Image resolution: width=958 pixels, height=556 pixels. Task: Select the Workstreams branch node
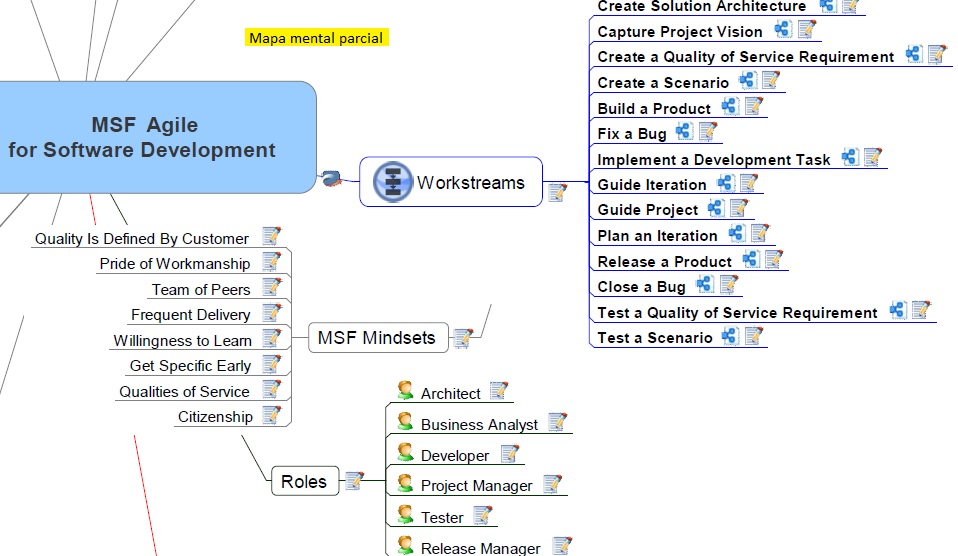pos(469,182)
